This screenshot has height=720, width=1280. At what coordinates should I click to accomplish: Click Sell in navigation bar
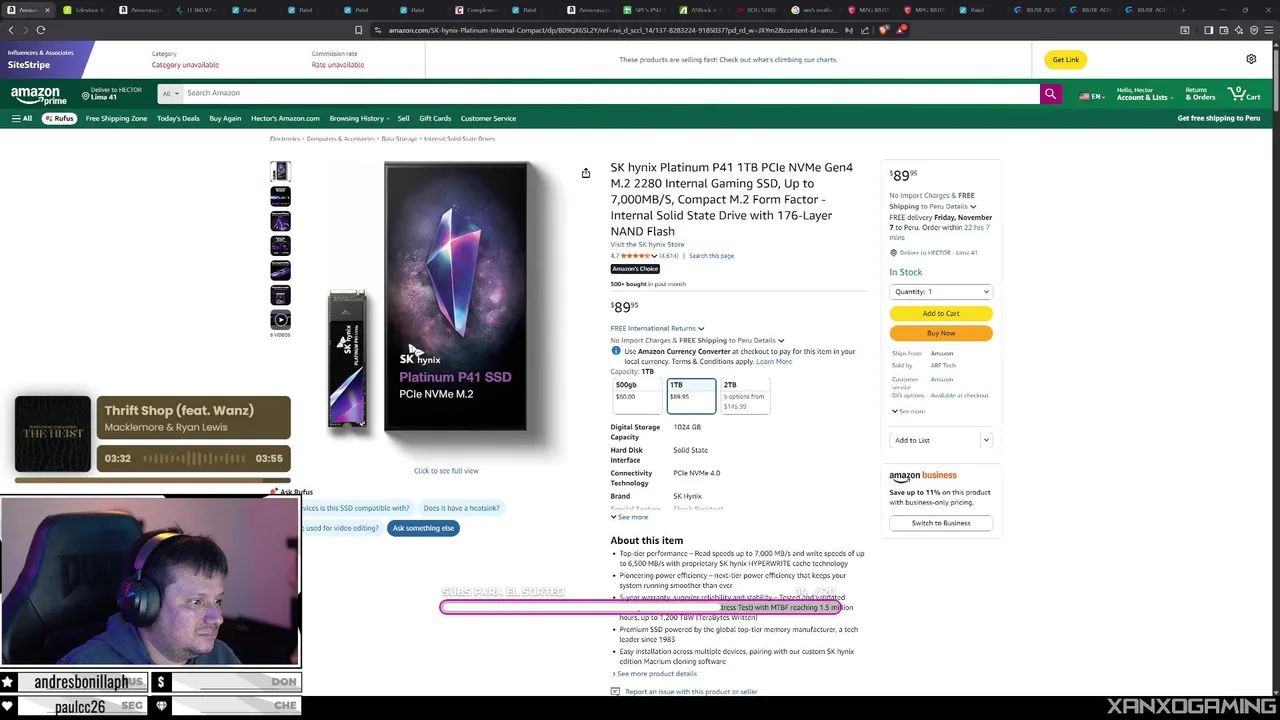click(x=403, y=118)
